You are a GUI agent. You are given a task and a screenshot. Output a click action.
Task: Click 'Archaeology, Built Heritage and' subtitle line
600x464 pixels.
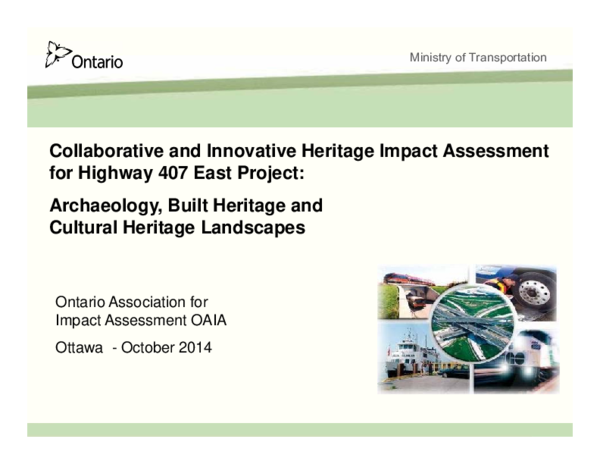click(186, 205)
